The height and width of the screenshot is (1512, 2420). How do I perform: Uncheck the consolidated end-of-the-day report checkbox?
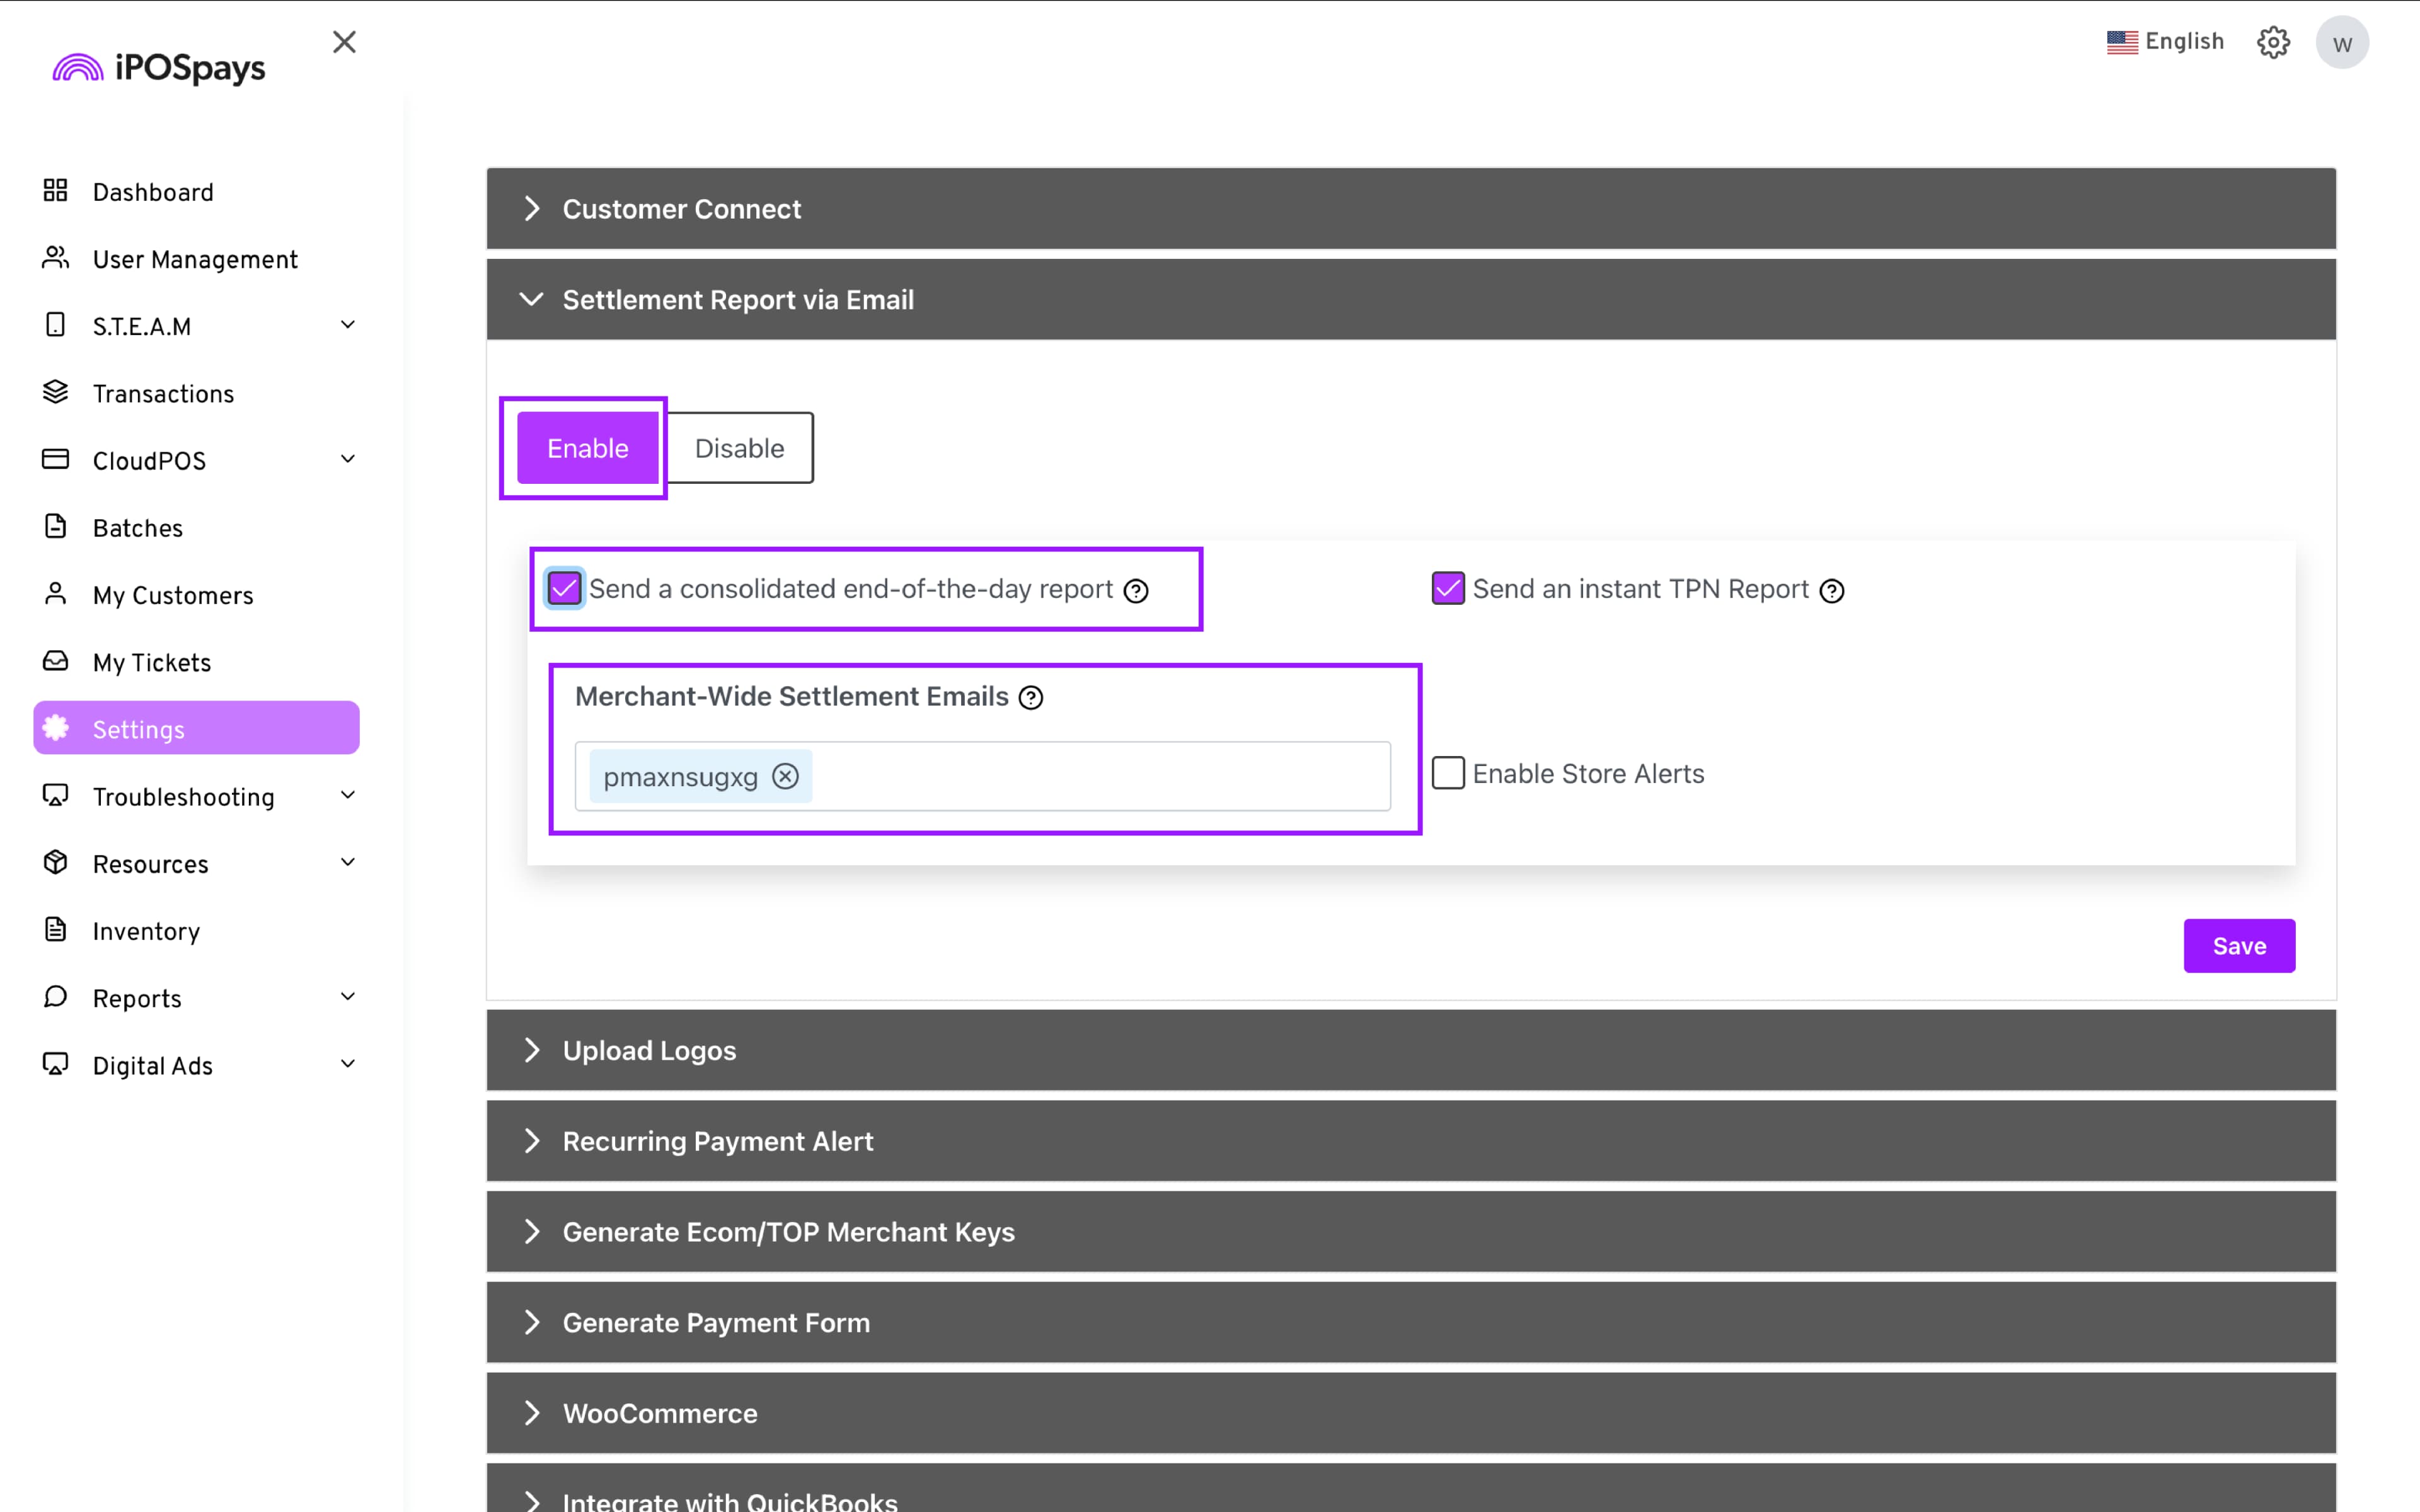coord(564,589)
